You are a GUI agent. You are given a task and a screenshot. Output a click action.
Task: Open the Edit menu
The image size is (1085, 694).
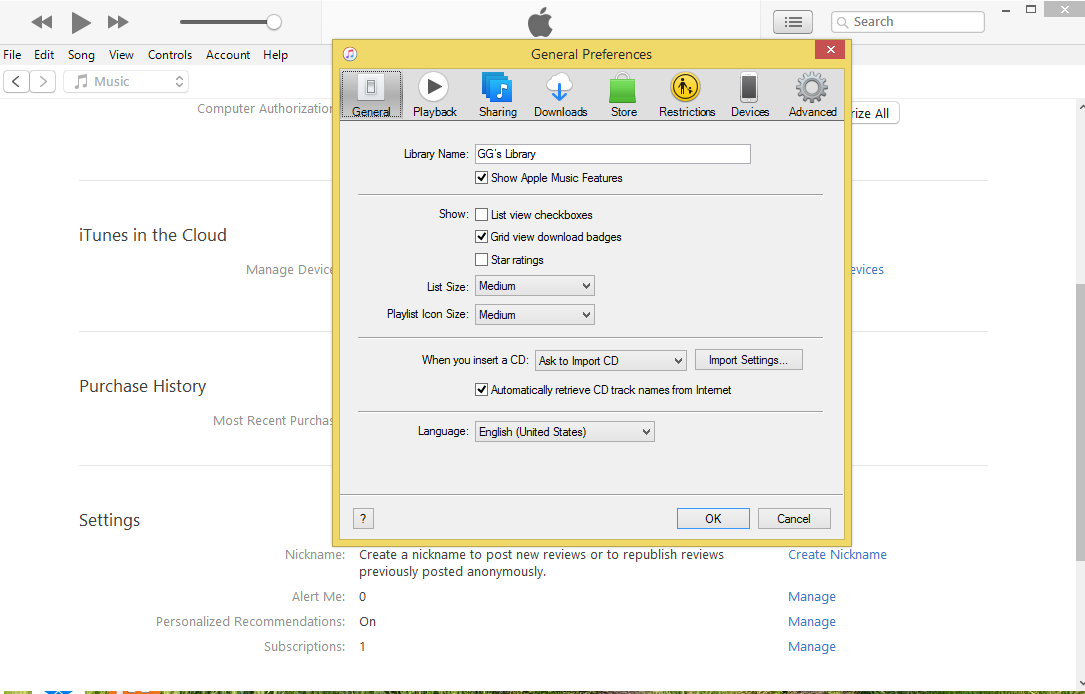pos(44,55)
